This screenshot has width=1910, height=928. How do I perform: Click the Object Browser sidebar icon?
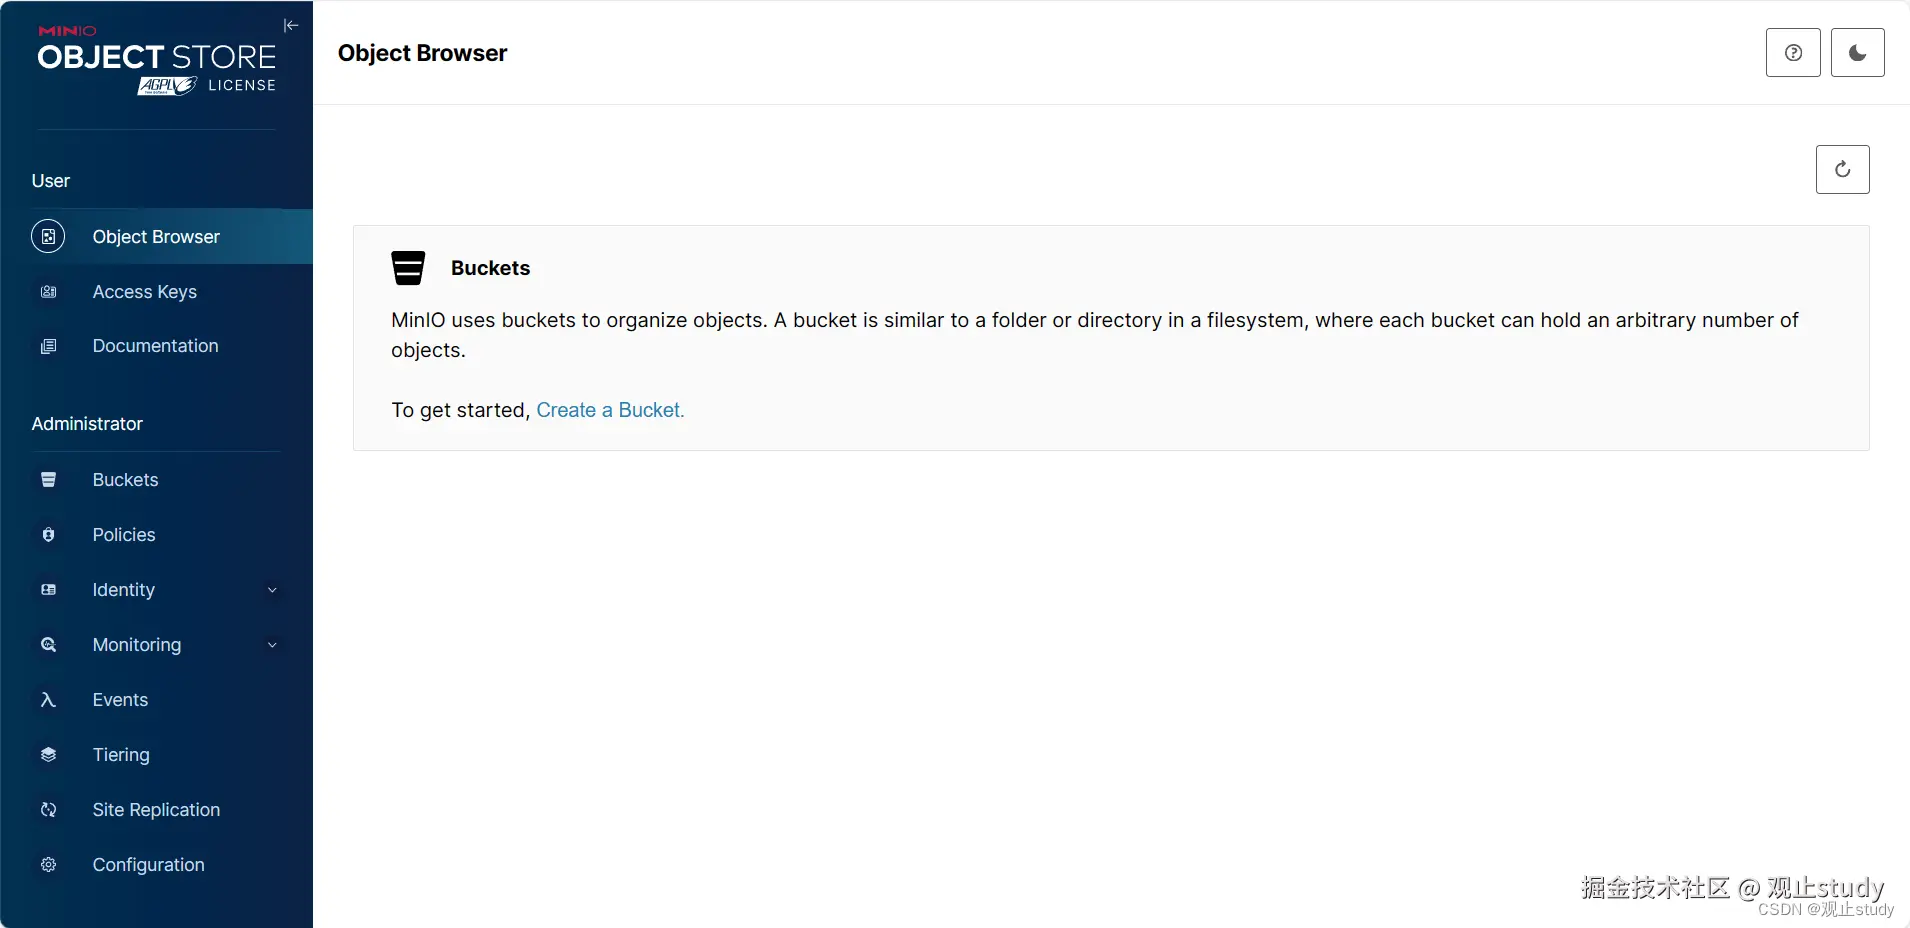pyautogui.click(x=48, y=237)
